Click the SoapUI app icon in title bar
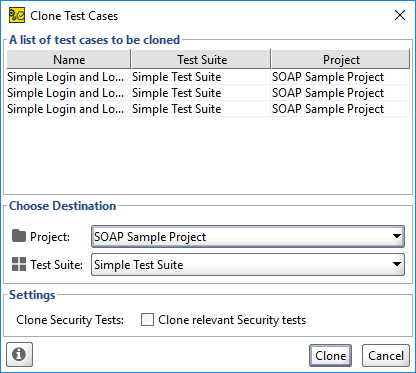416x373 pixels. 17,15
